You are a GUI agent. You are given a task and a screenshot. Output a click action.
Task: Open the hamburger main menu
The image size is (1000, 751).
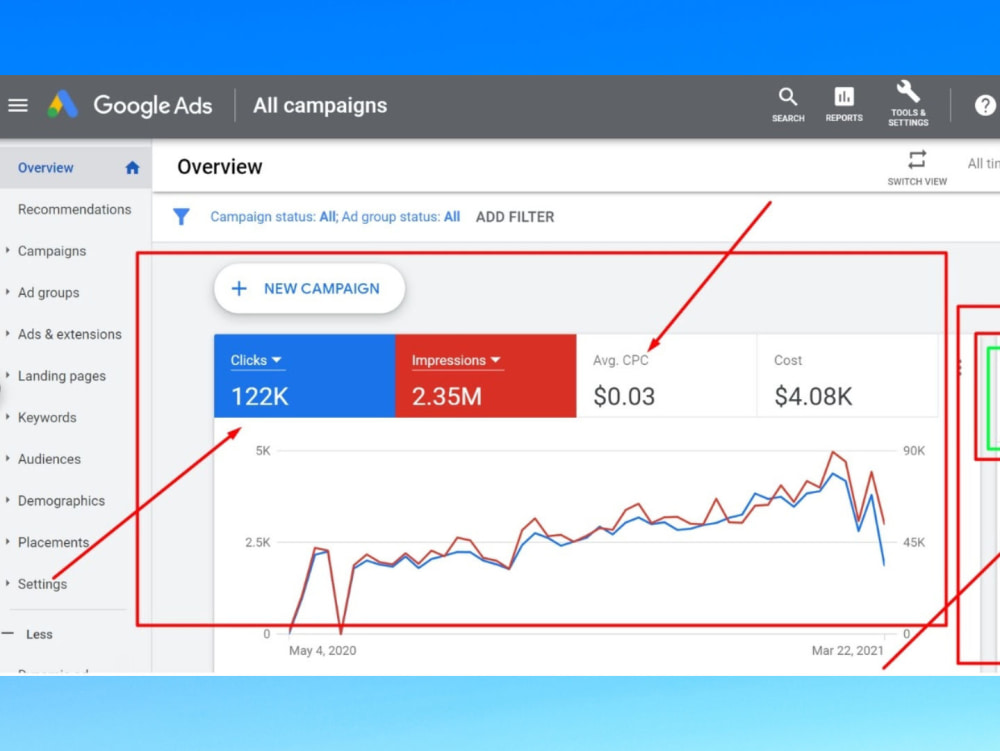click(x=18, y=105)
